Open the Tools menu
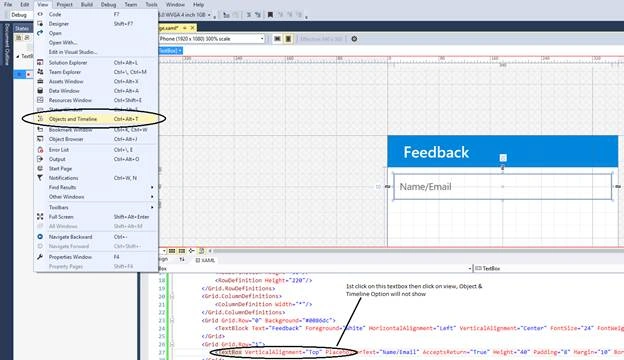 pyautogui.click(x=151, y=5)
